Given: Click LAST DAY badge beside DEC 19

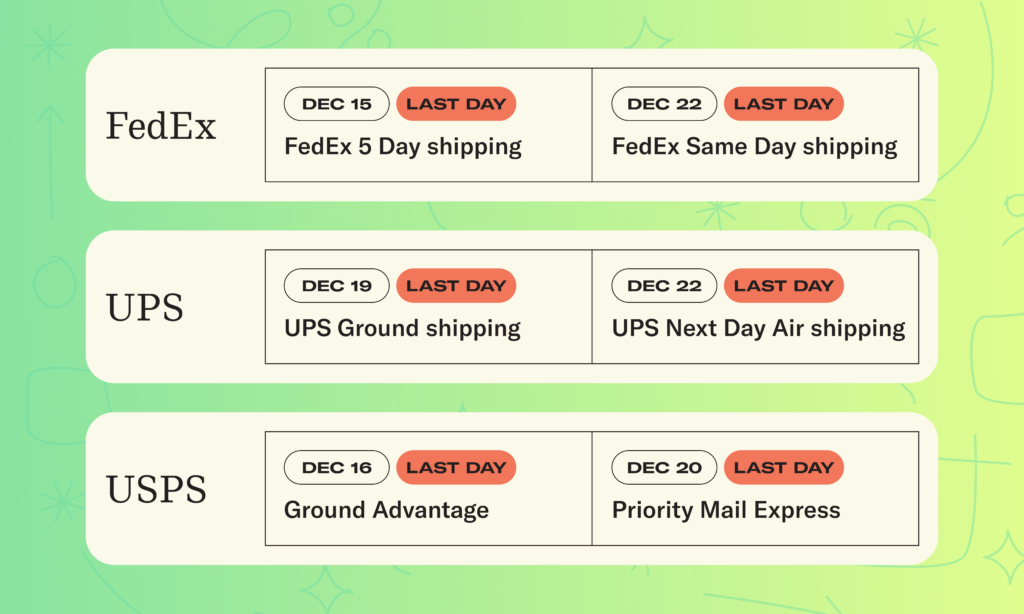Looking at the screenshot, I should pos(456,285).
